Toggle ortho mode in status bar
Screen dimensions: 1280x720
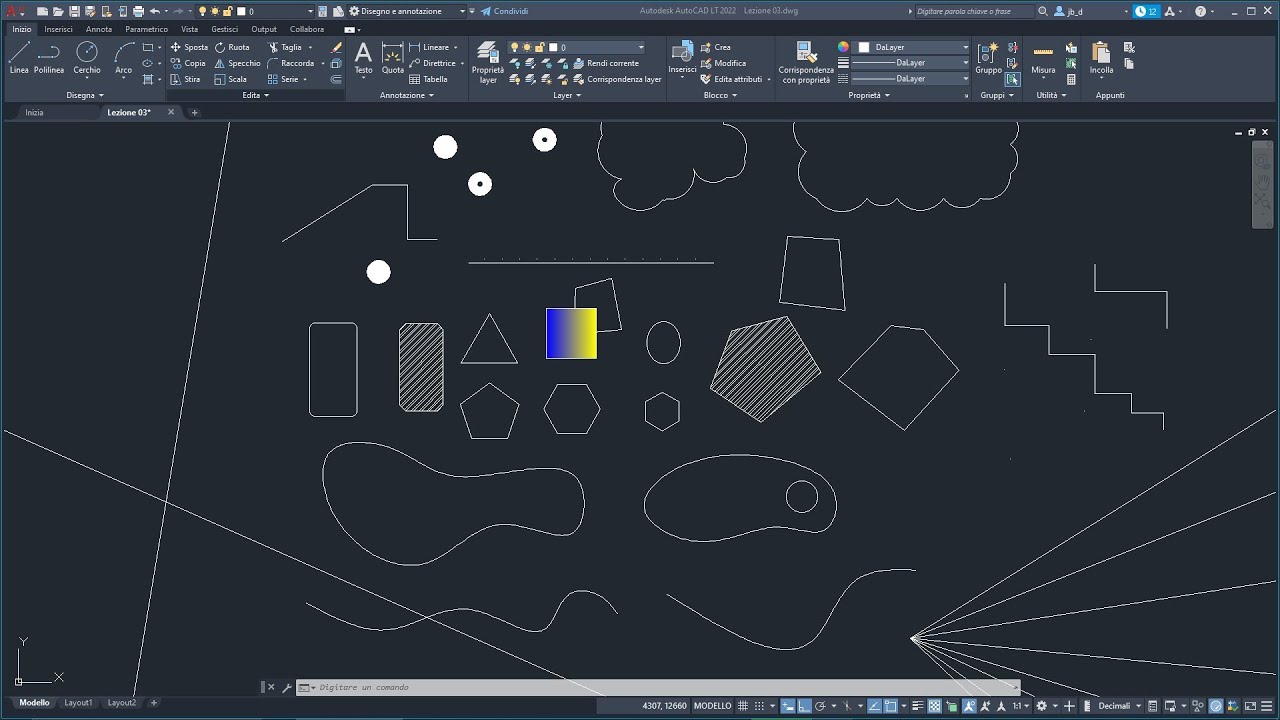pos(805,706)
